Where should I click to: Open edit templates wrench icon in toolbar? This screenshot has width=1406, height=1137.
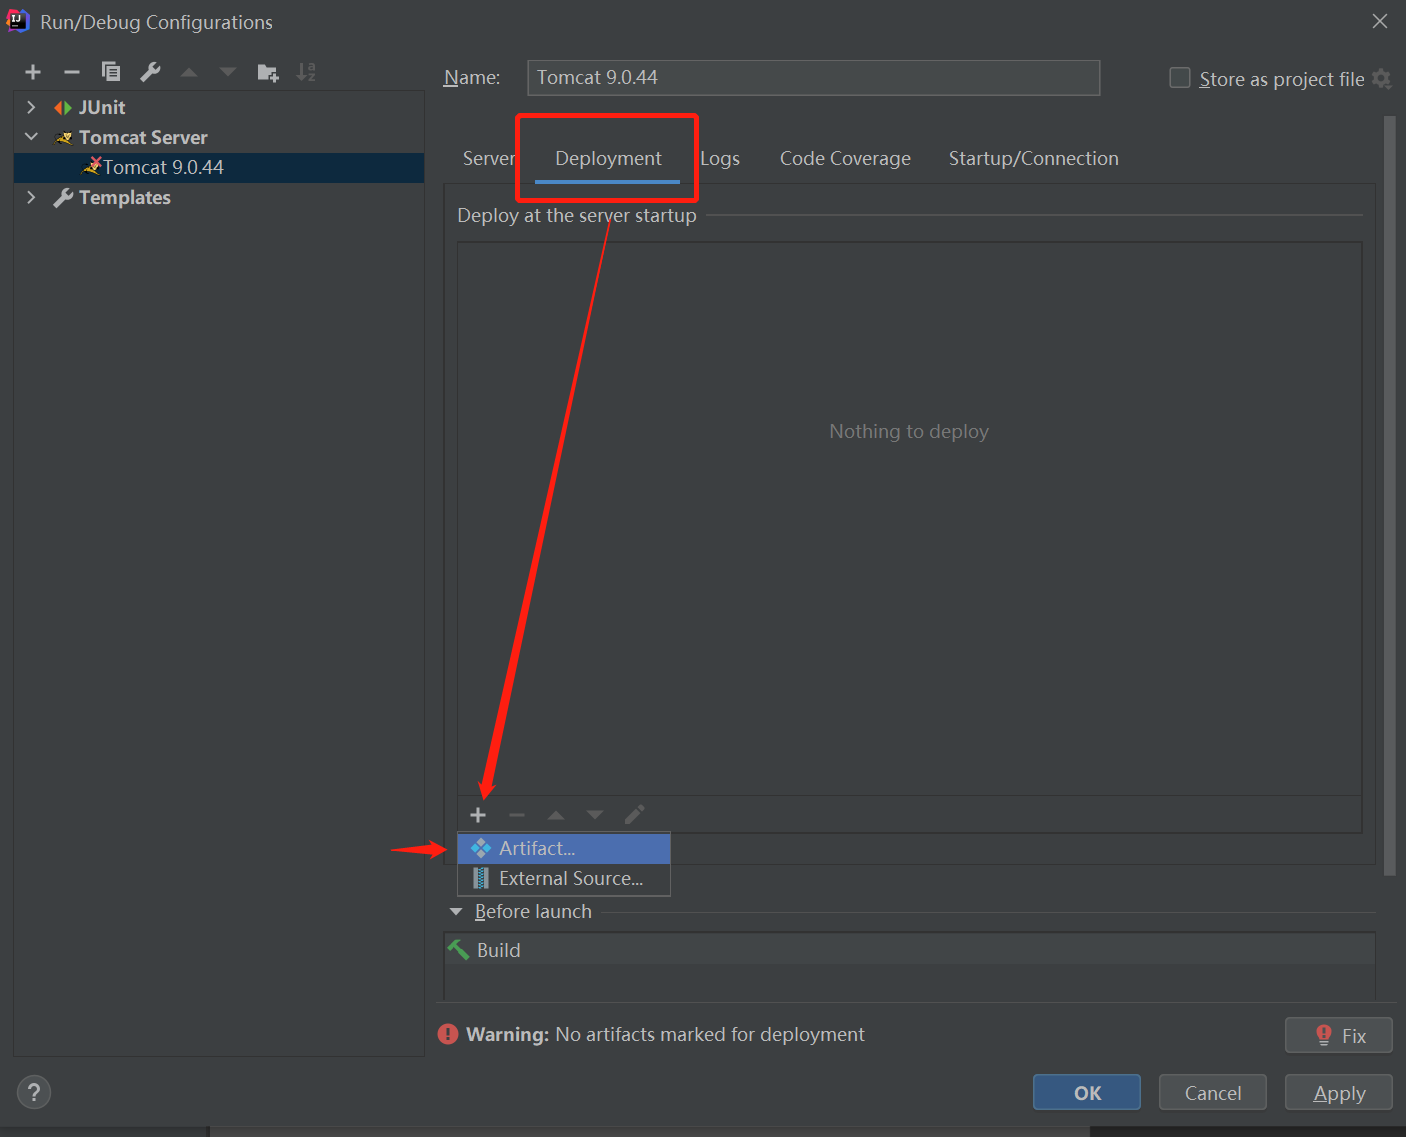(150, 72)
